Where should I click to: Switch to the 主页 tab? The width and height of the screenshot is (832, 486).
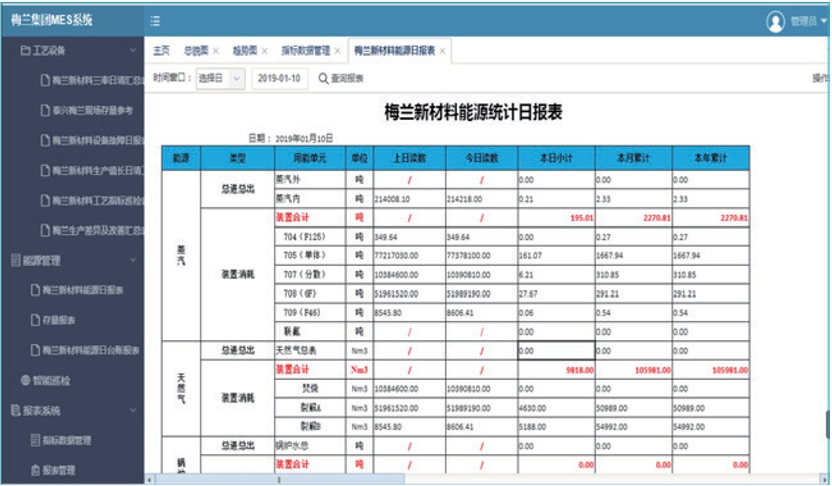coord(161,50)
